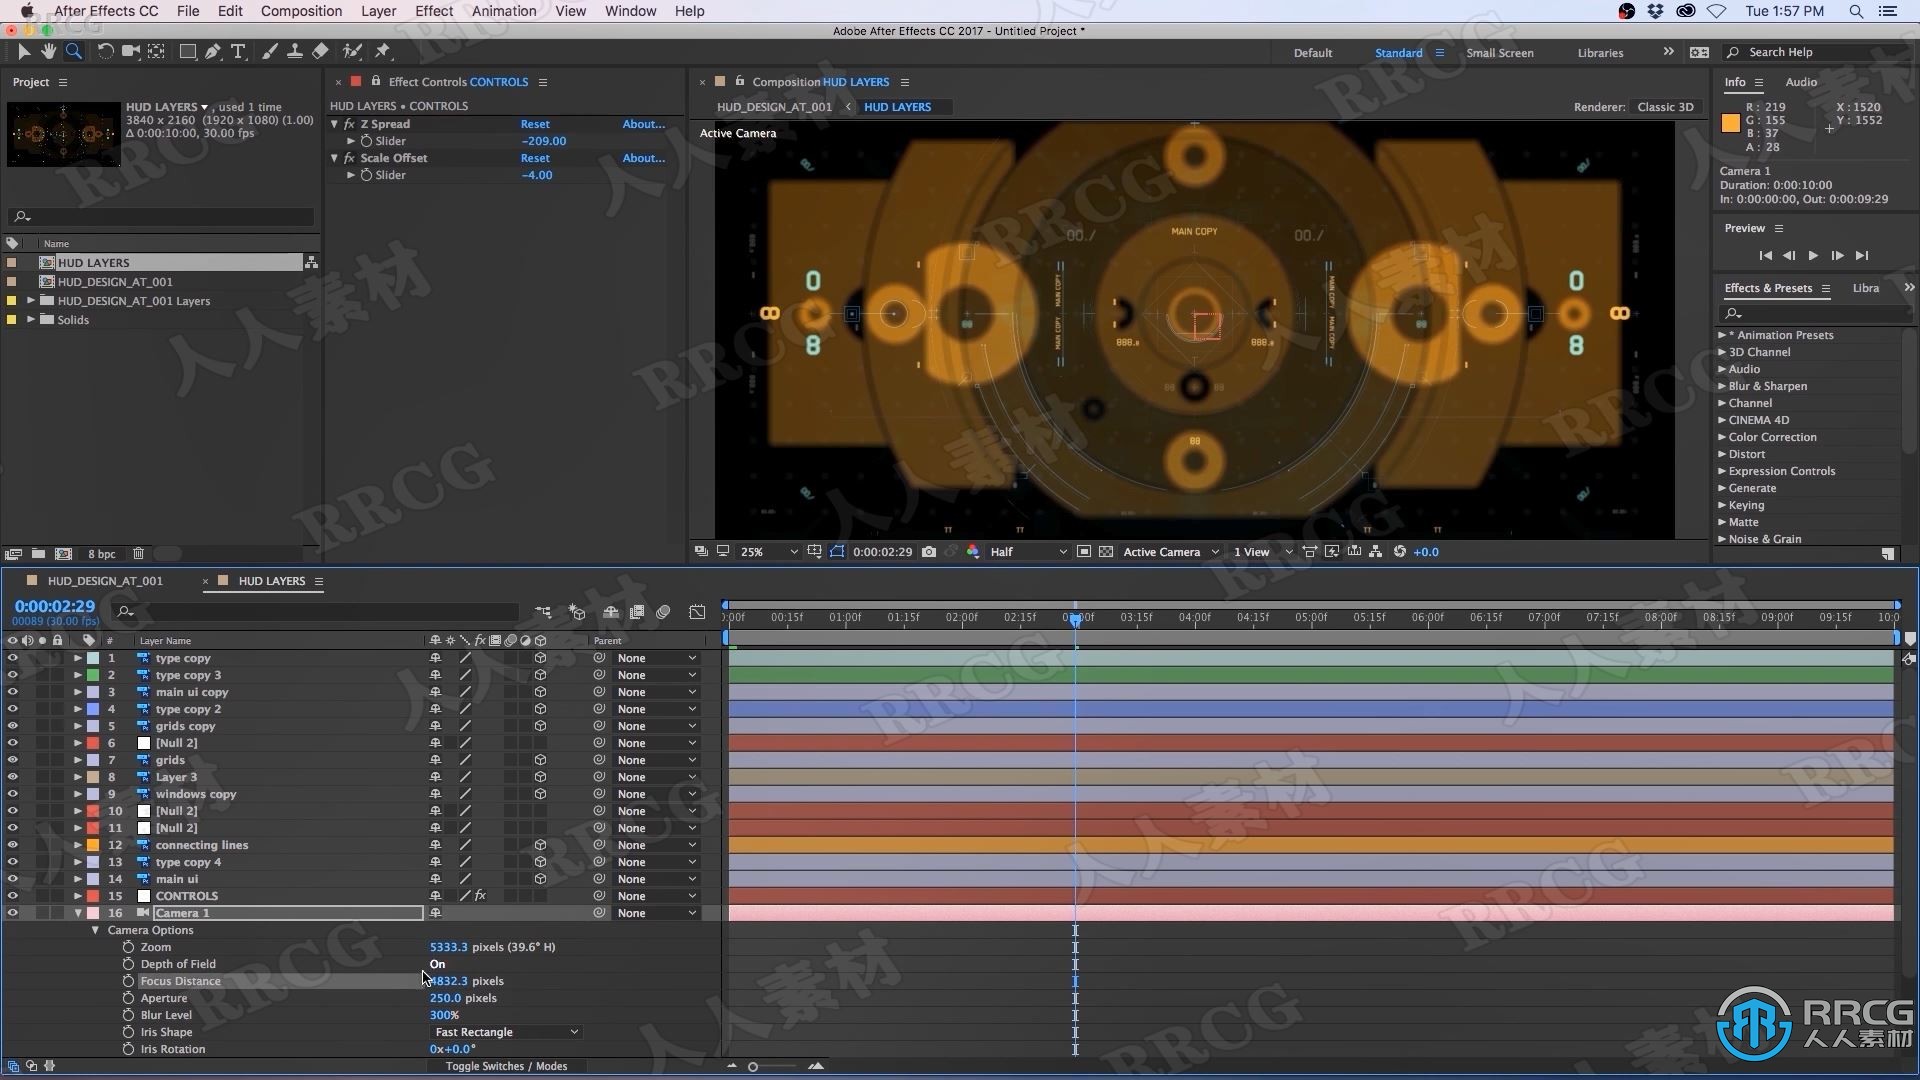Open the Effect menu in menu bar
This screenshot has height=1080, width=1920.
click(434, 11)
